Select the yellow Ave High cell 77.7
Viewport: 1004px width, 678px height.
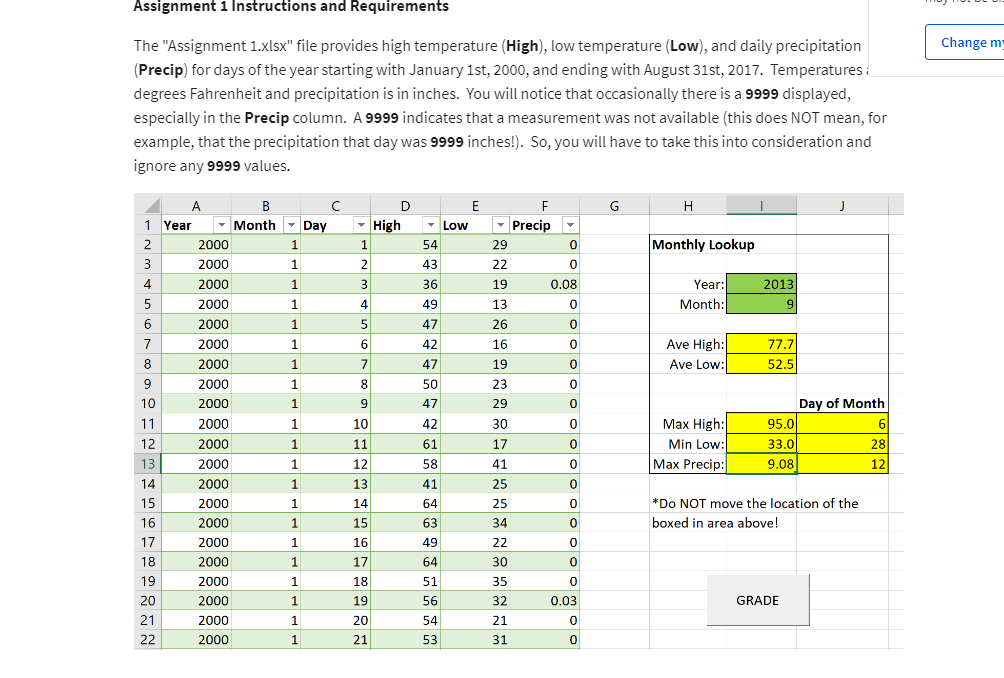tap(761, 343)
